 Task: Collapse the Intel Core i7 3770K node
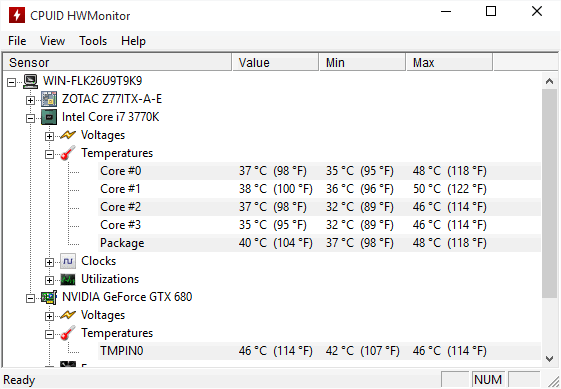click(x=30, y=118)
